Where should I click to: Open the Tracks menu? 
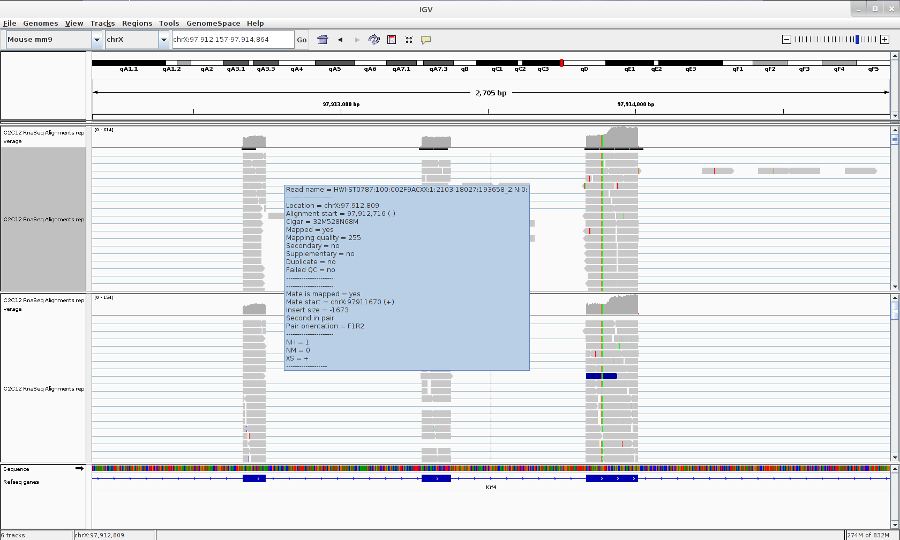(x=103, y=24)
